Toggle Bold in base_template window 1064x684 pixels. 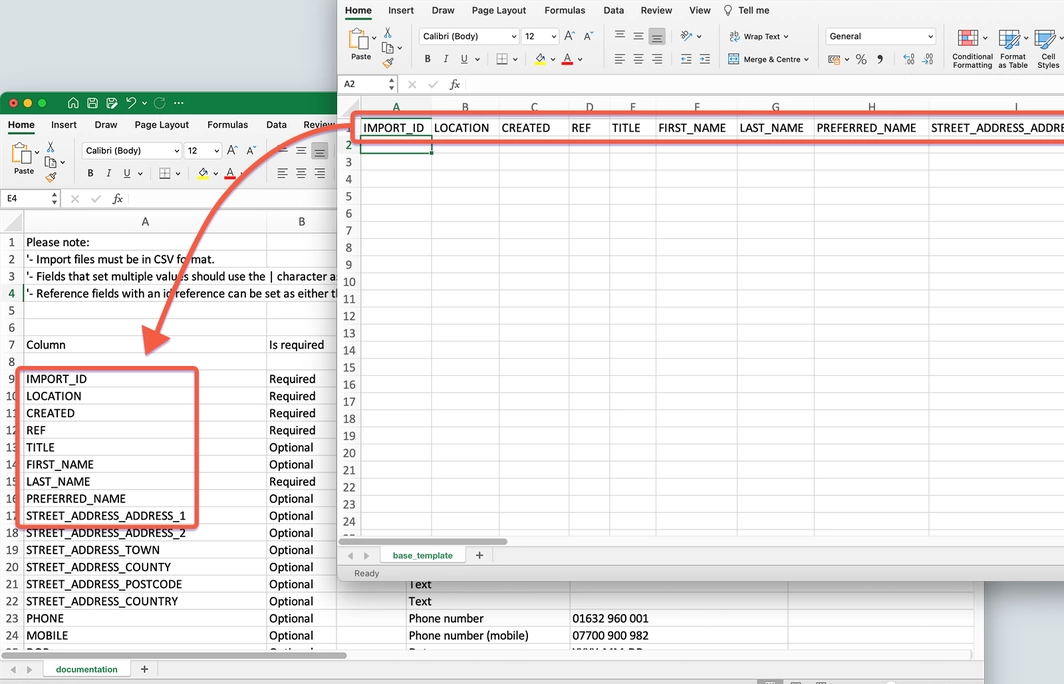point(428,59)
